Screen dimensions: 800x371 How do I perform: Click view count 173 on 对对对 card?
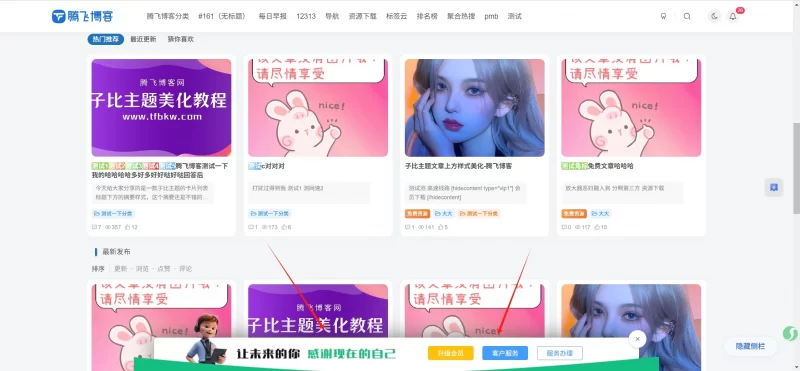pyautogui.click(x=269, y=227)
